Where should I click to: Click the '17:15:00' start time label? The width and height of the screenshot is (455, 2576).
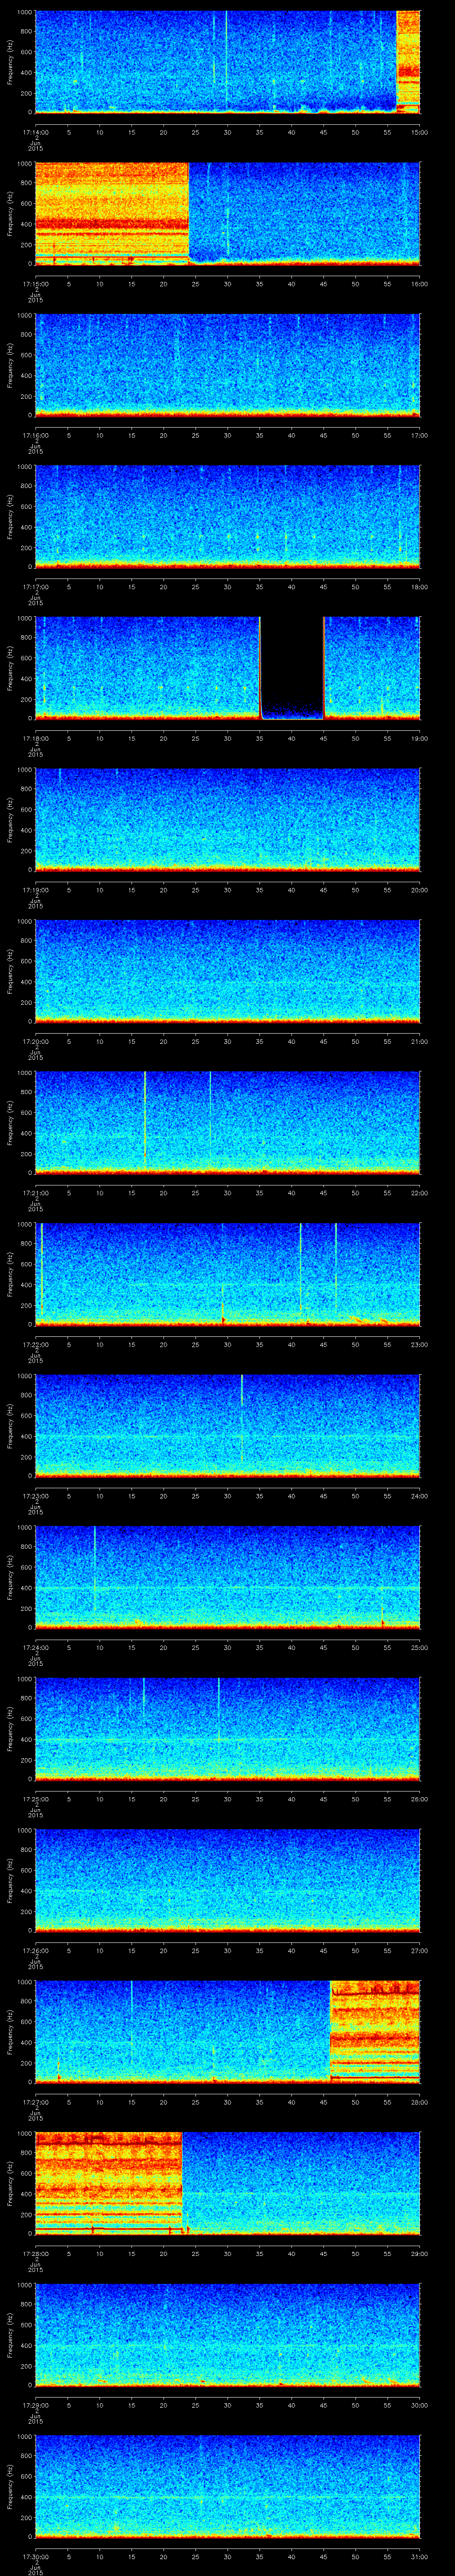(35, 284)
